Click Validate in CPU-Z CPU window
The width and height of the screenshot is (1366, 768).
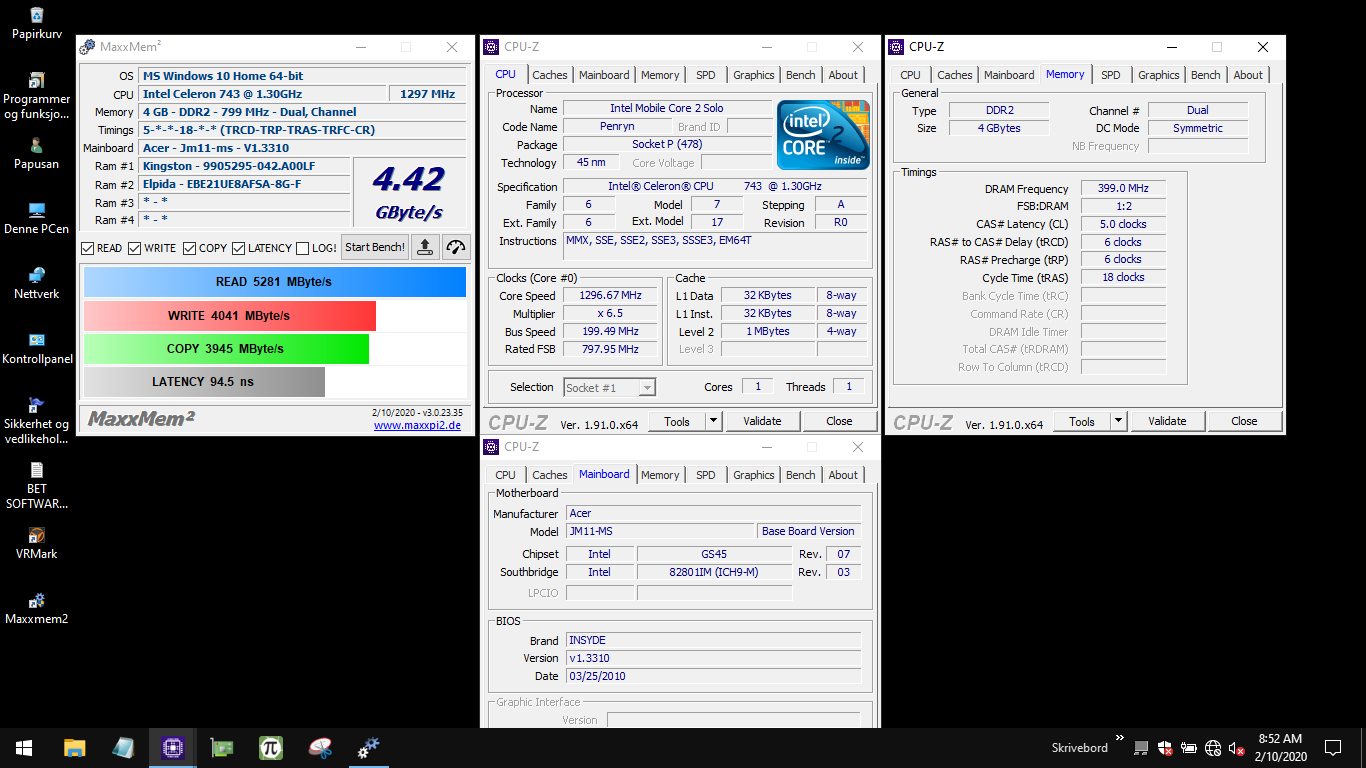[x=762, y=421]
